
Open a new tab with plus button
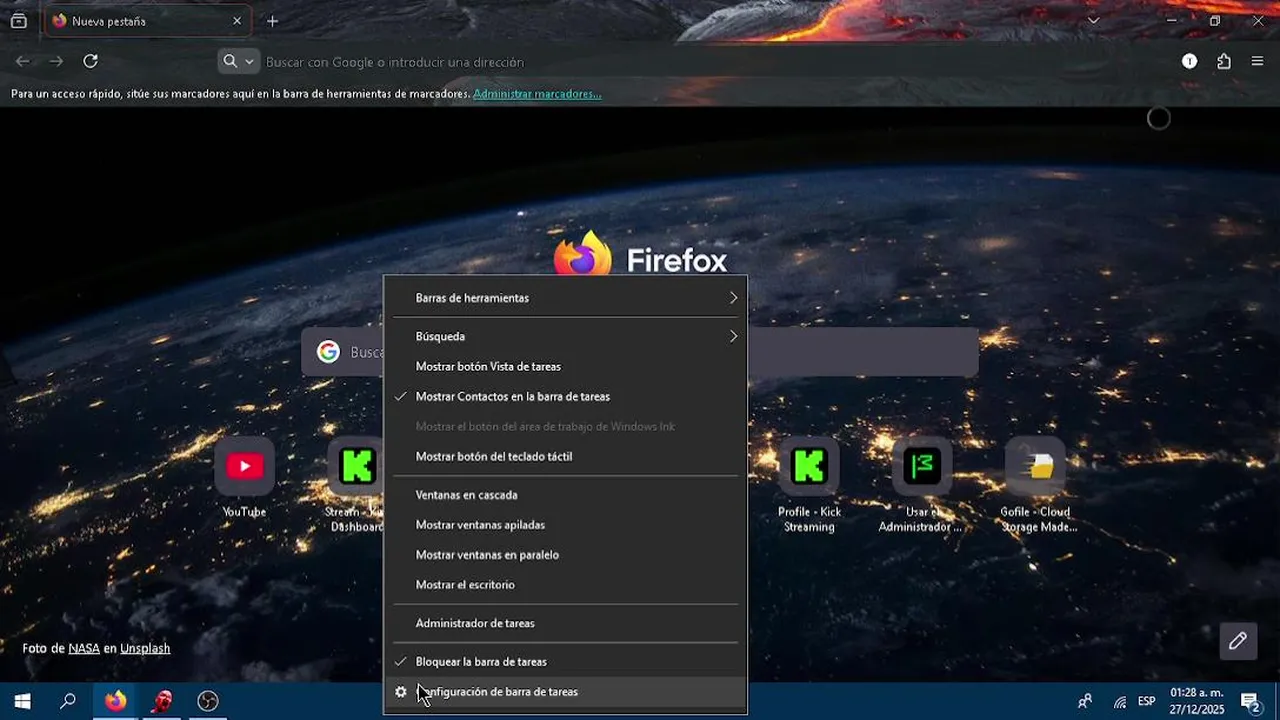pos(272,21)
